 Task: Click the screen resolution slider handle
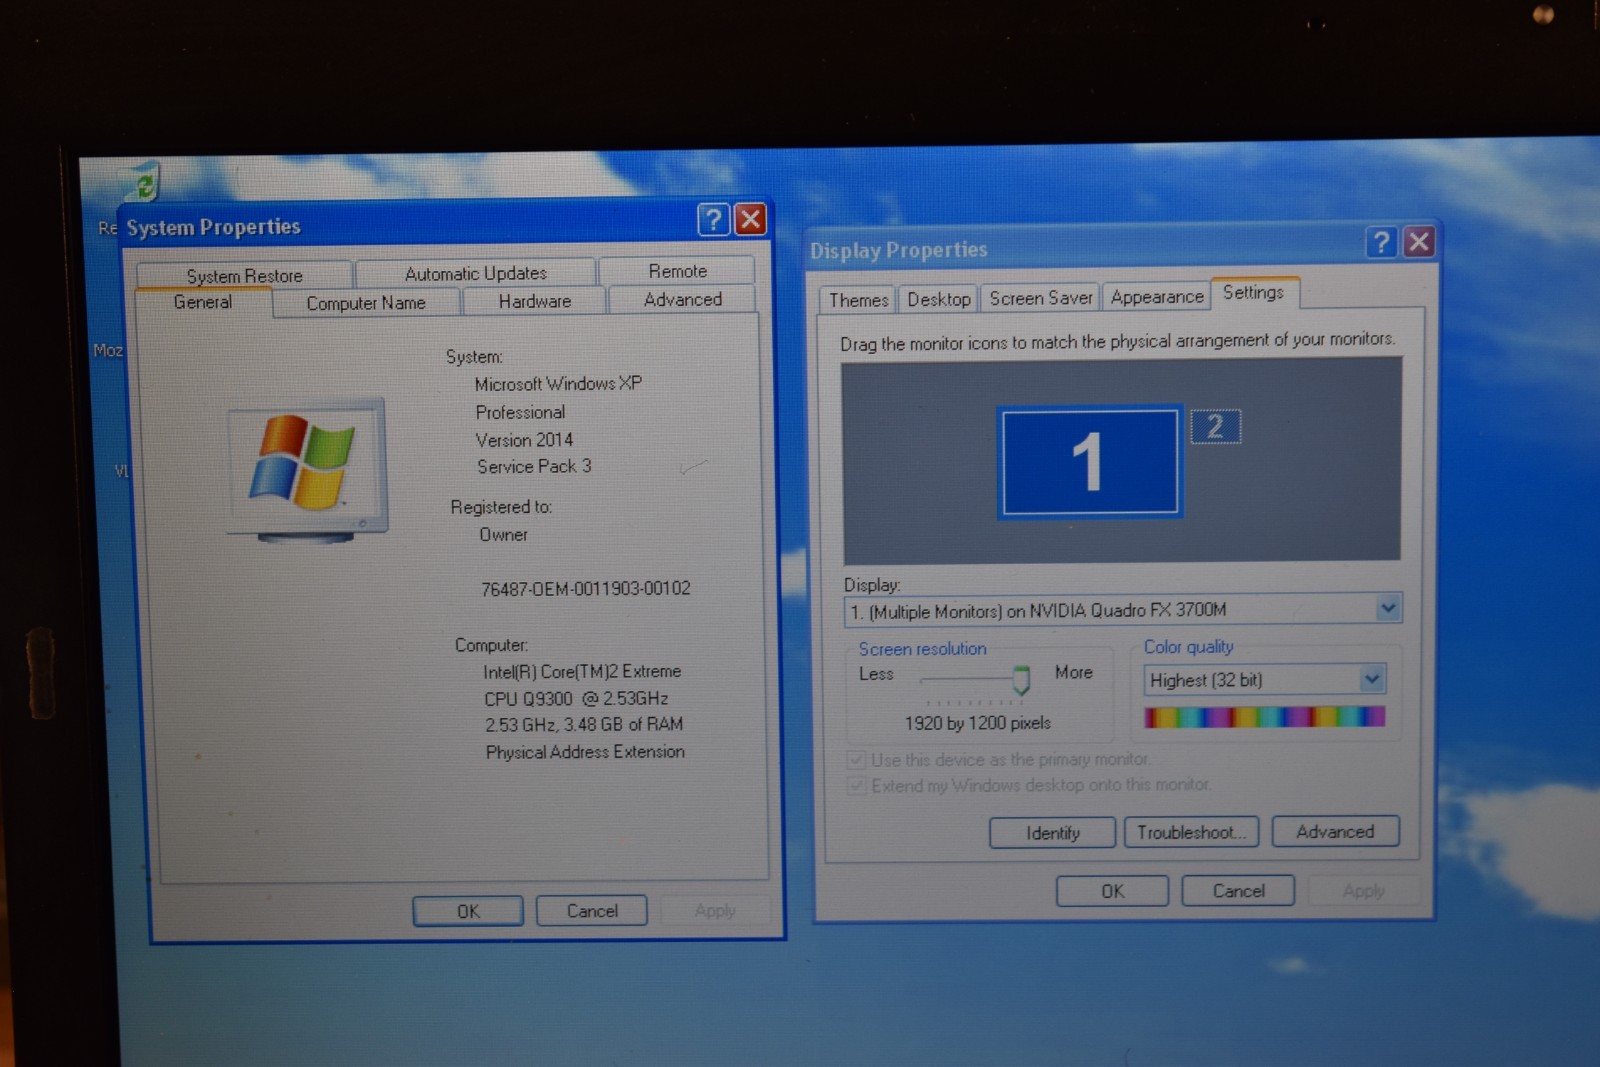[1021, 680]
